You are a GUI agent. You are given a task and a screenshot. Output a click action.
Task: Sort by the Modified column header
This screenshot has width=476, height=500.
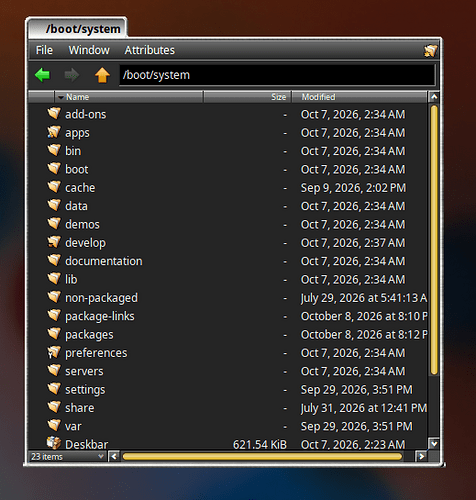click(x=359, y=97)
